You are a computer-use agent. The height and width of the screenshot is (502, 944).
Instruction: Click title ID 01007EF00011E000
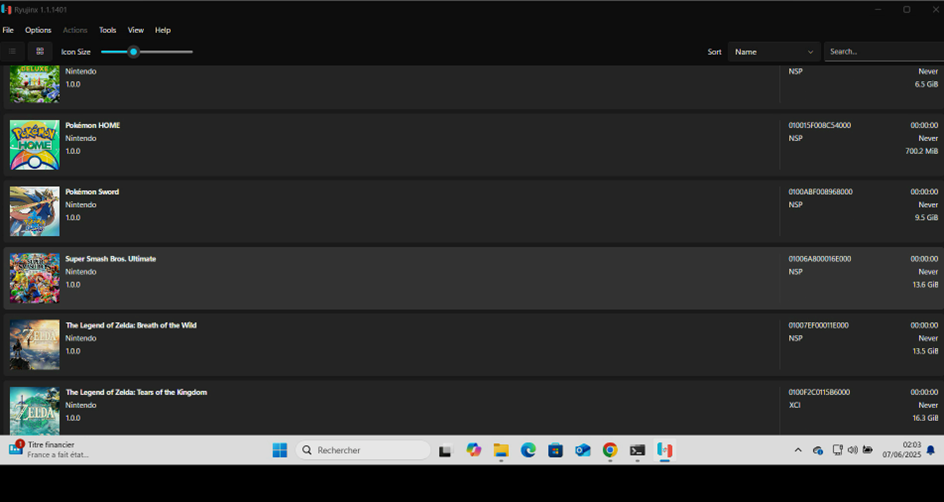[x=818, y=325]
